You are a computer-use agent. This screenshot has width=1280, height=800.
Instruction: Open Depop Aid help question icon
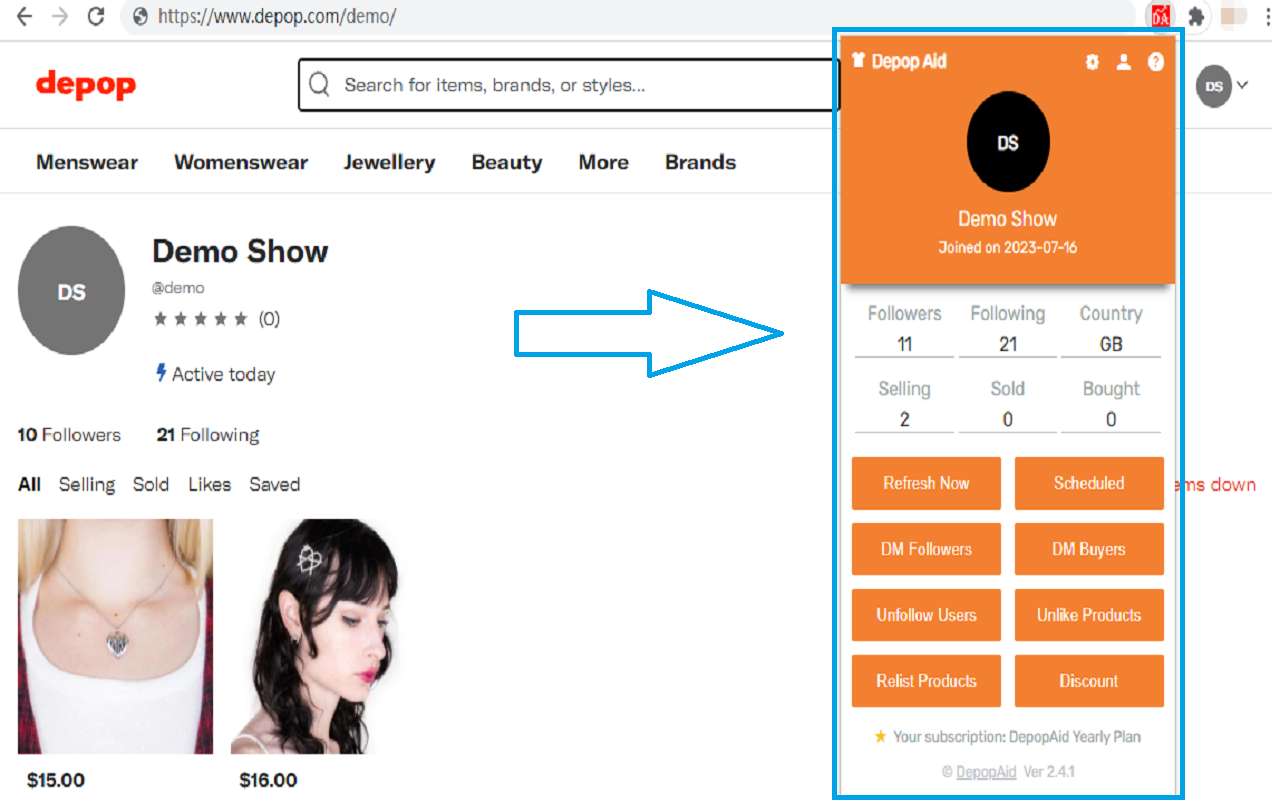[1156, 62]
